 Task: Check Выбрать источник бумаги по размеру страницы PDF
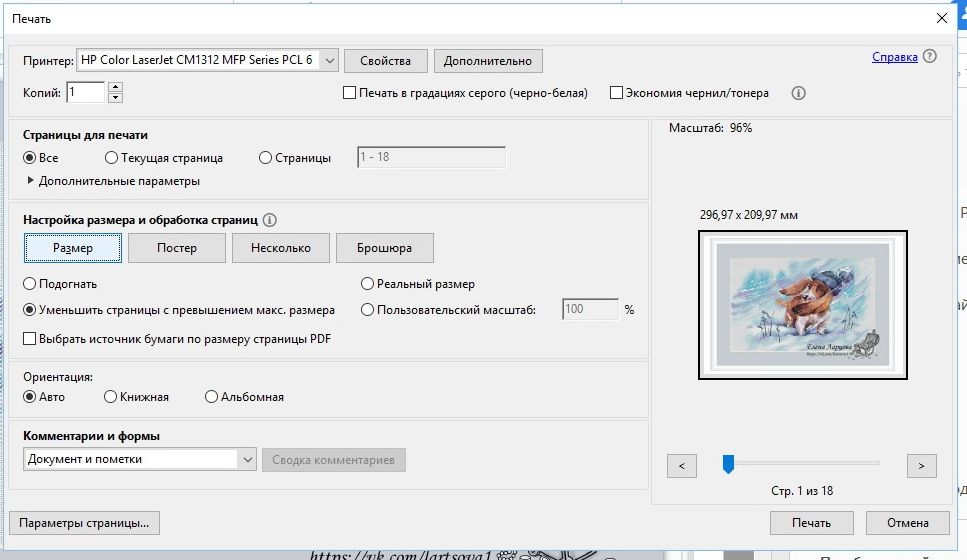30,339
